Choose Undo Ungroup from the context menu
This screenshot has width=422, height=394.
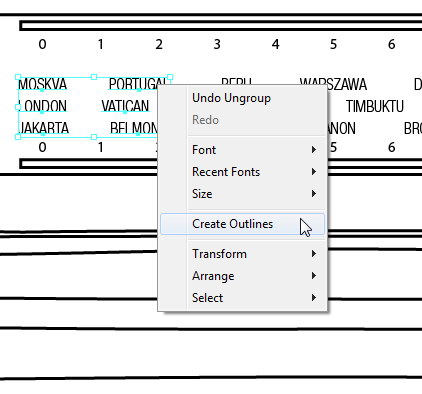(x=242, y=98)
